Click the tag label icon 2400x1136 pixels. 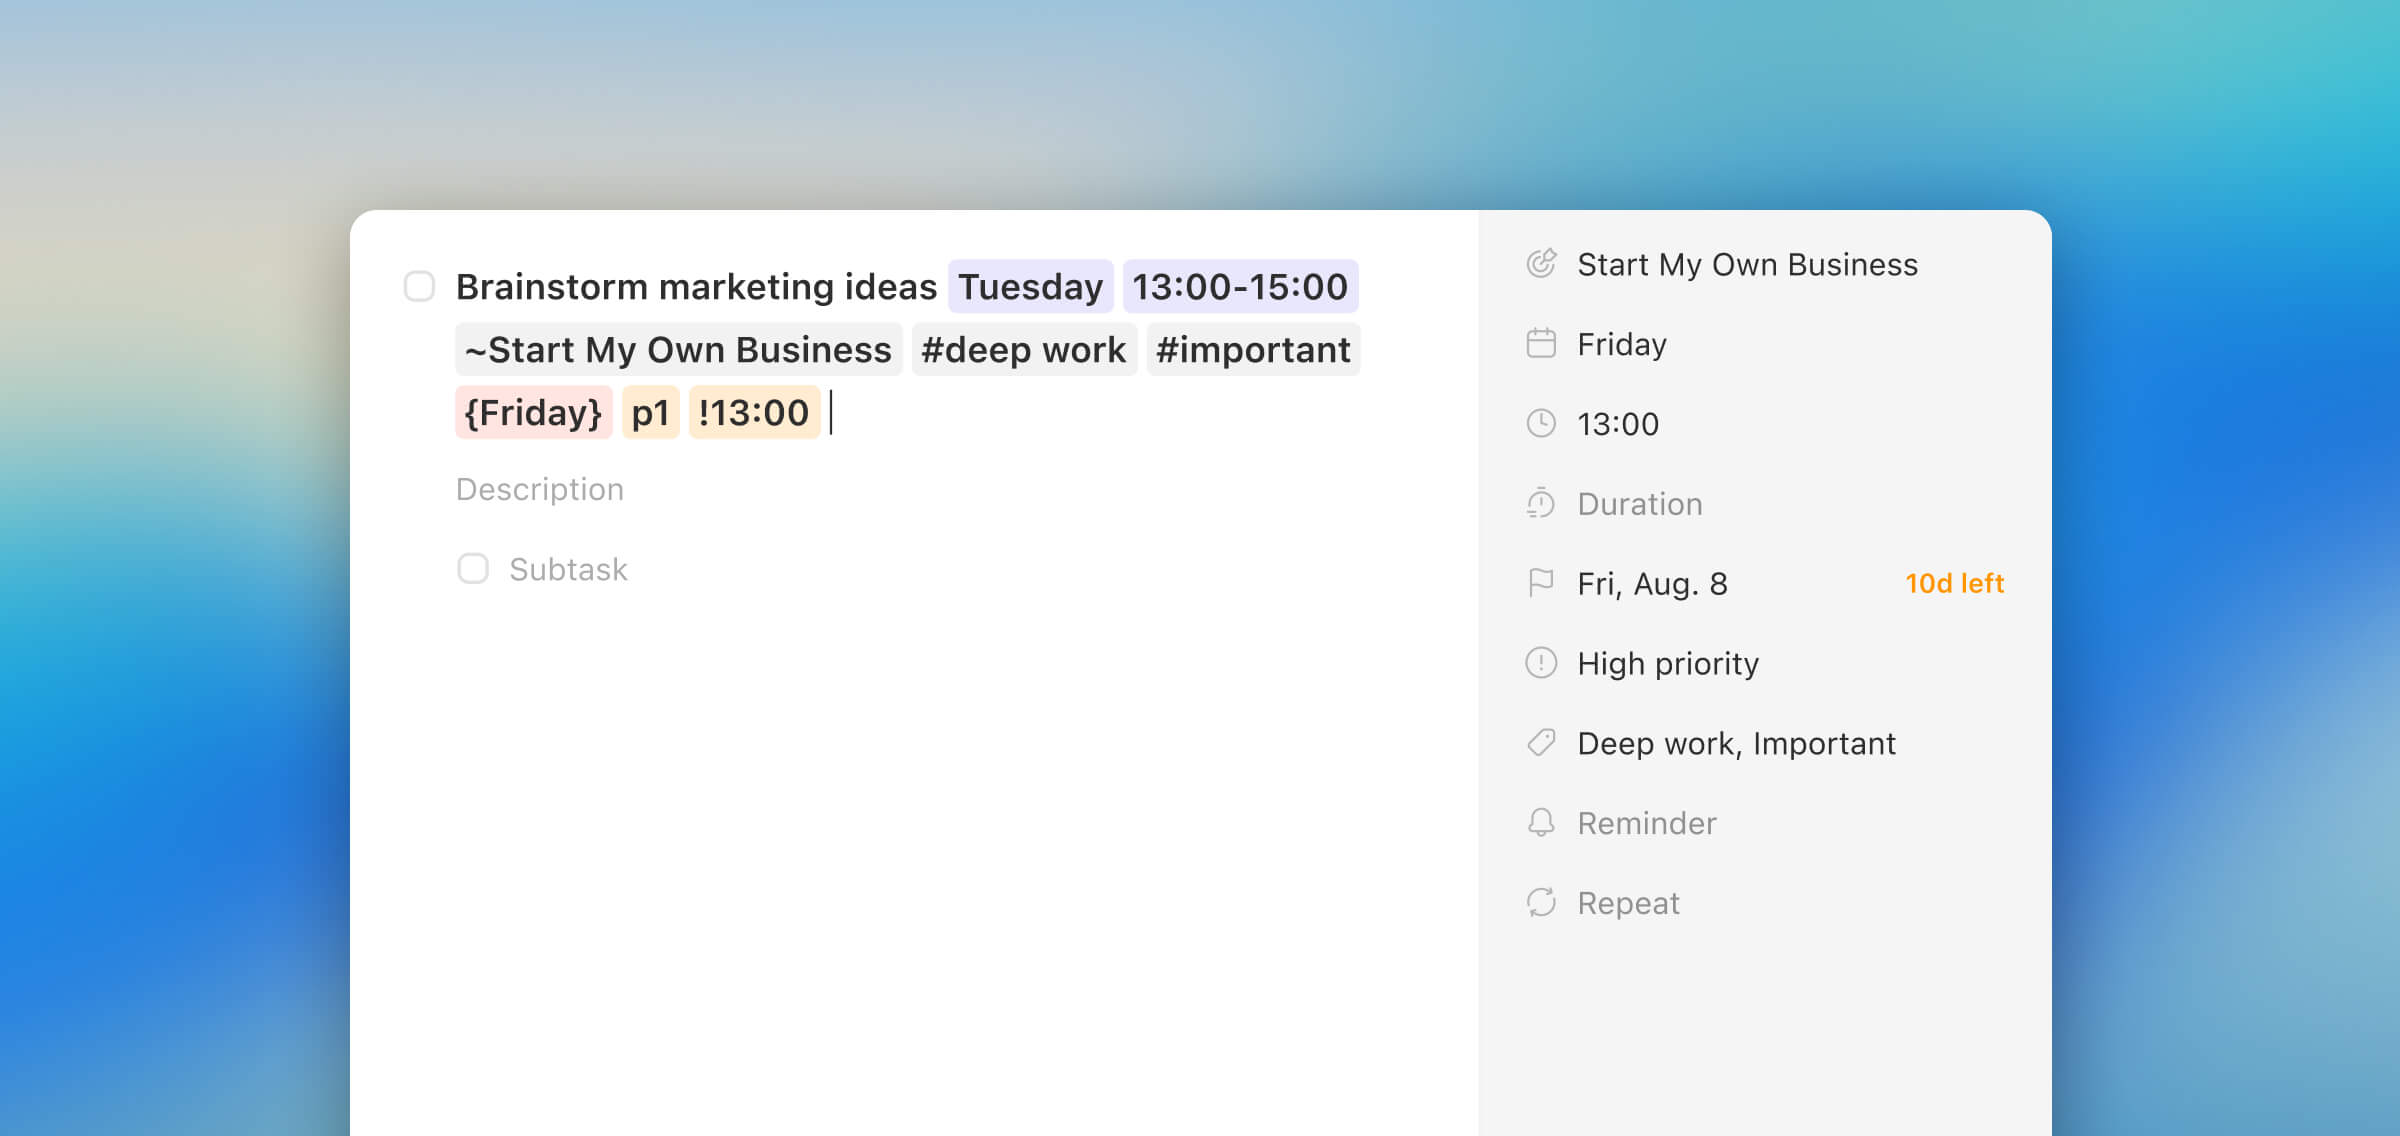pos(1541,743)
